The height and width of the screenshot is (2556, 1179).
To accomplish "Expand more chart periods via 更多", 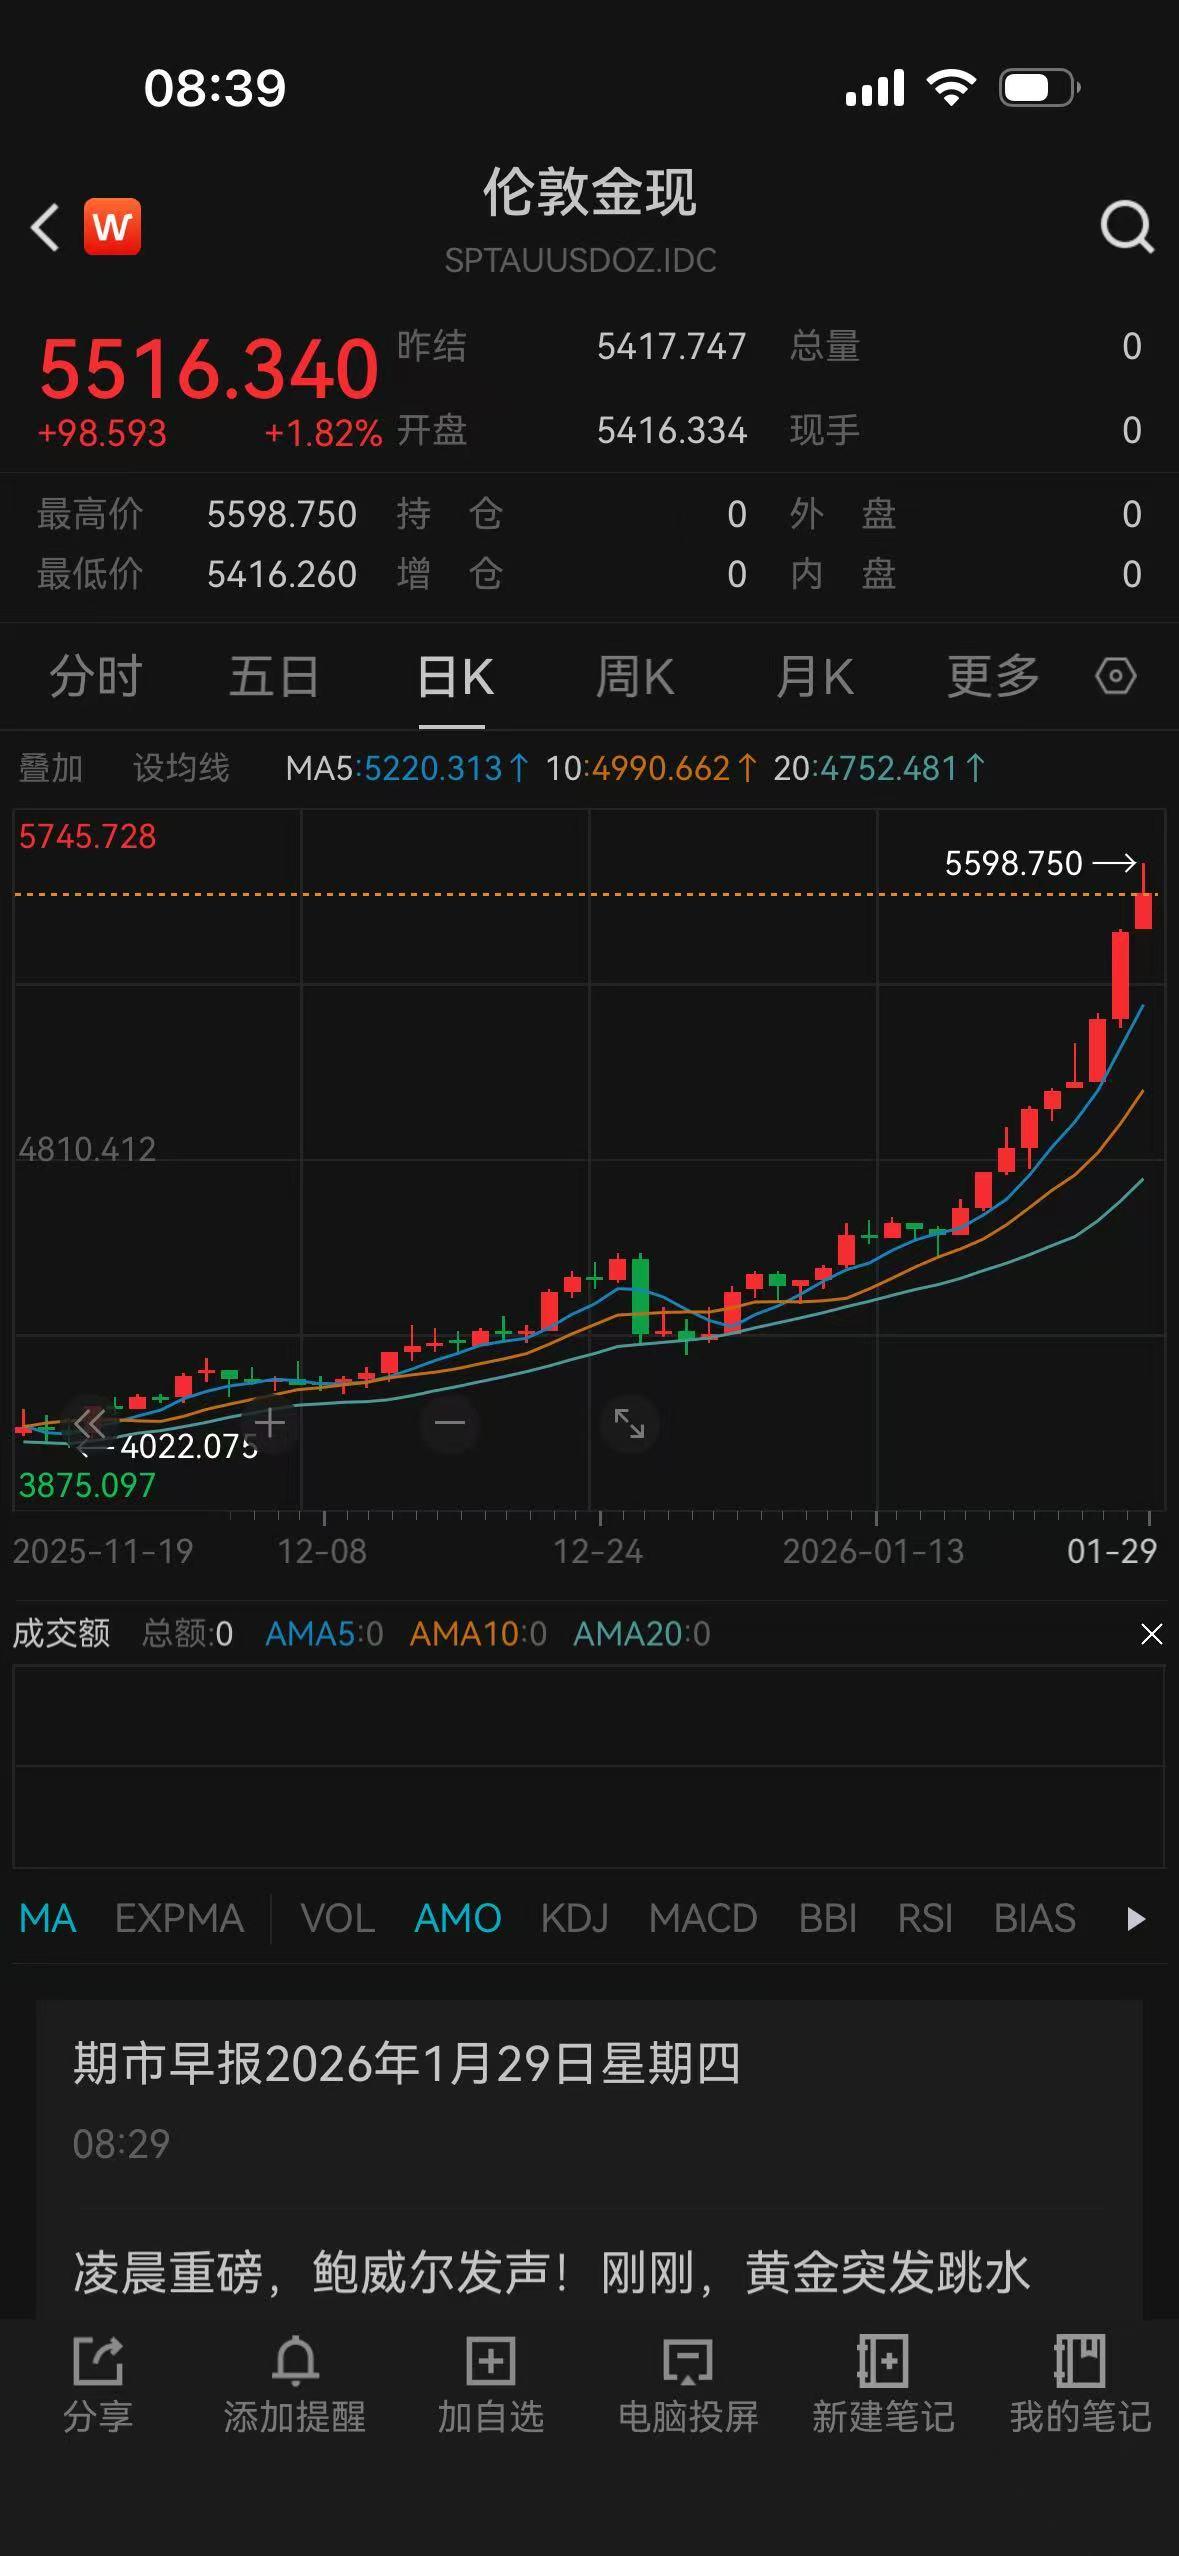I will pos(993,676).
